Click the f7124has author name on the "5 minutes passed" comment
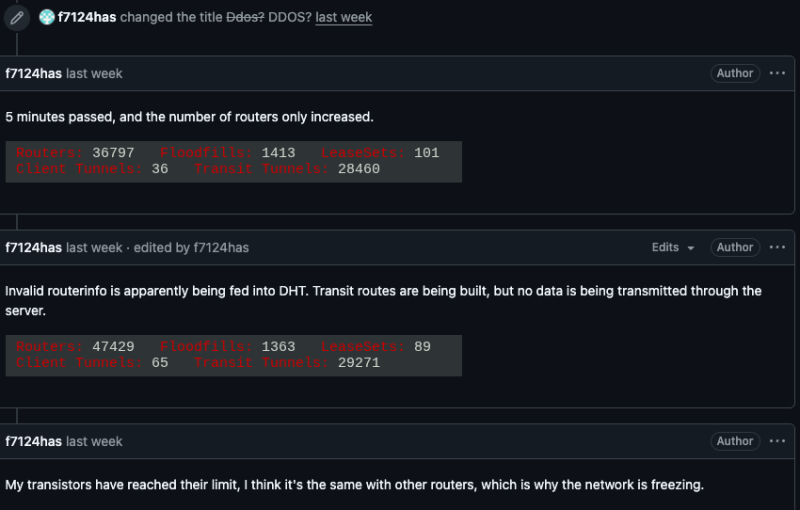The height and width of the screenshot is (510, 800). (33, 74)
